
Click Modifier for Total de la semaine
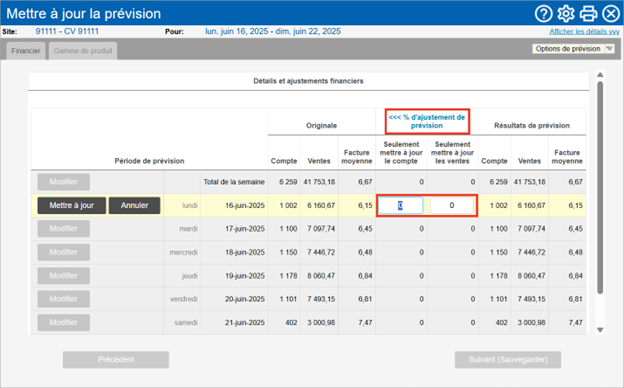point(64,182)
